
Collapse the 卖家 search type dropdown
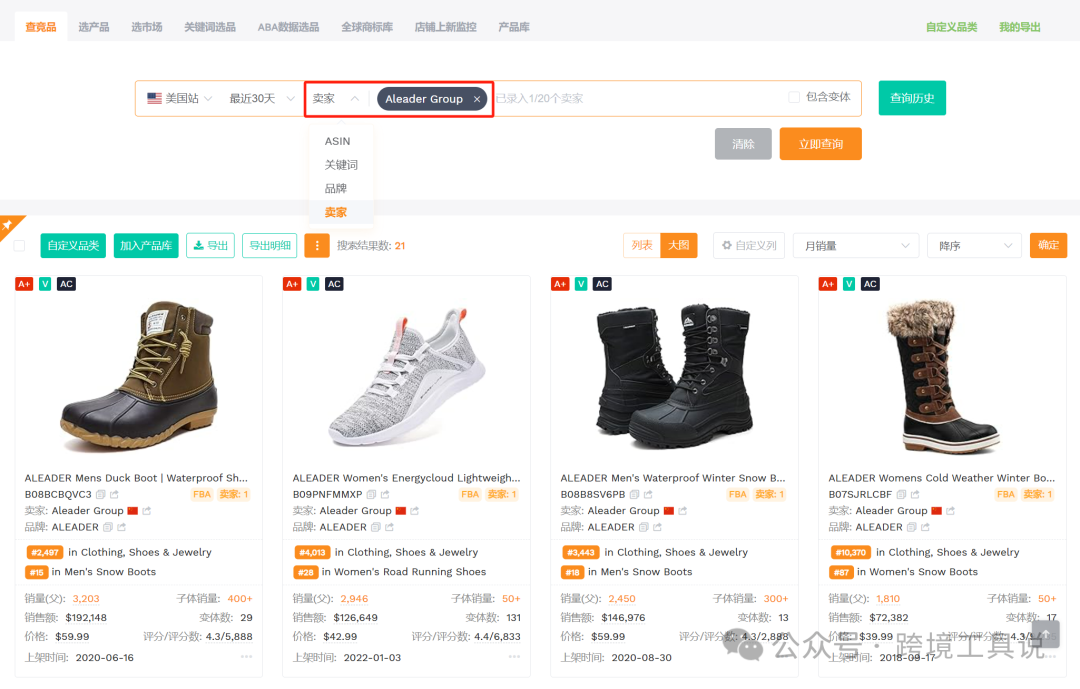pos(336,99)
